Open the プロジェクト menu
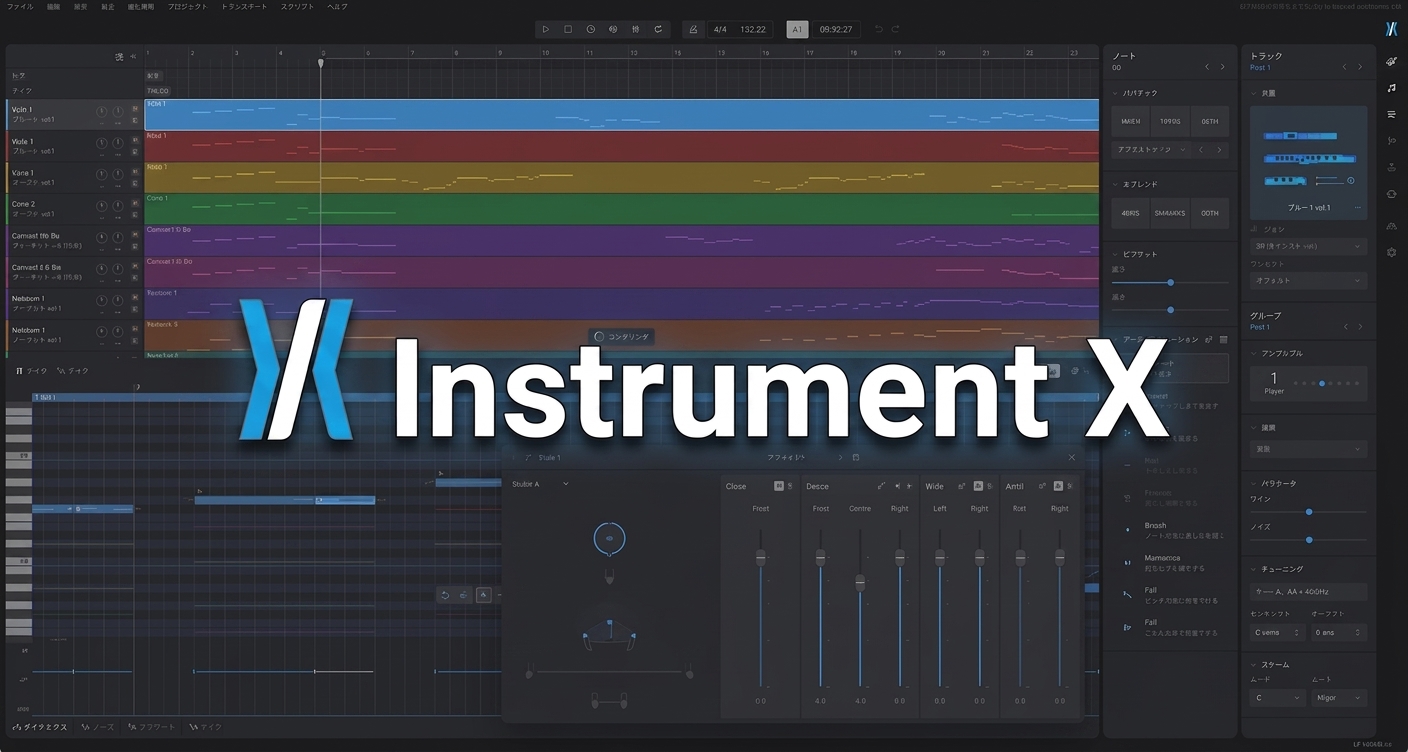This screenshot has height=752, width=1408. (x=187, y=7)
